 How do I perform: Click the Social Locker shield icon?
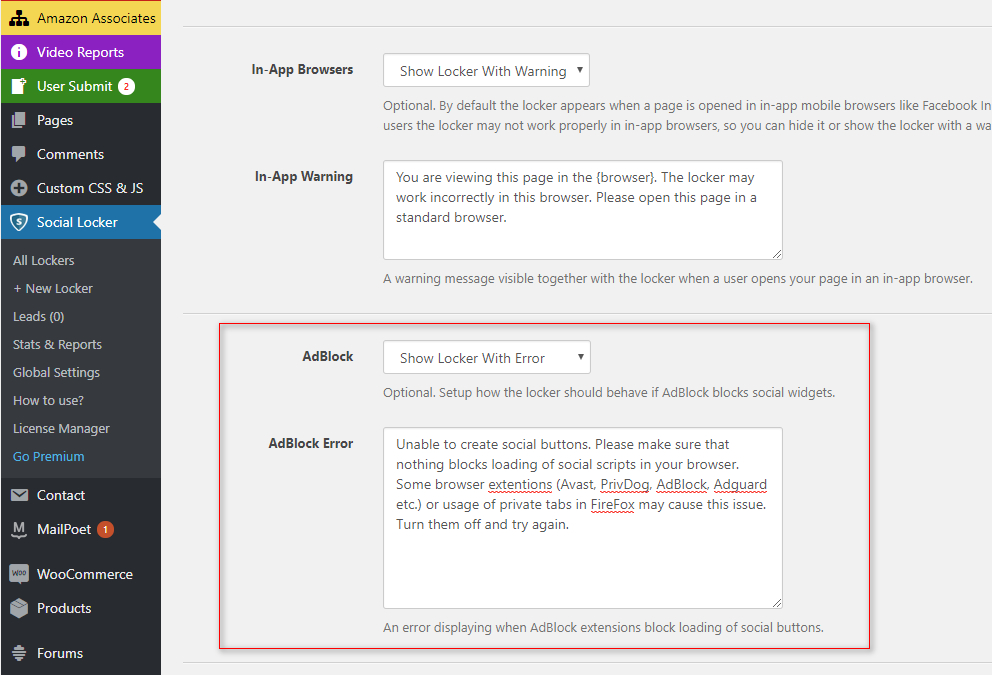point(19,222)
